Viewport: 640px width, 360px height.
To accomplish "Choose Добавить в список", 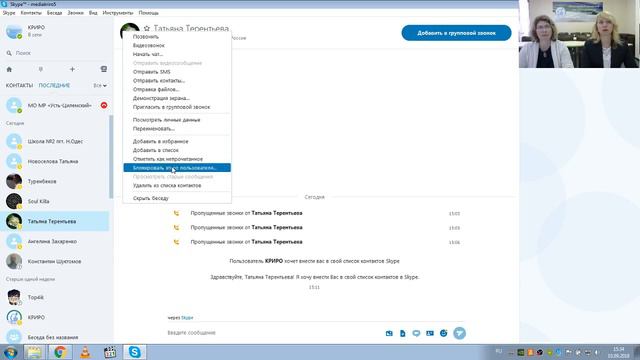I will [x=177, y=150].
